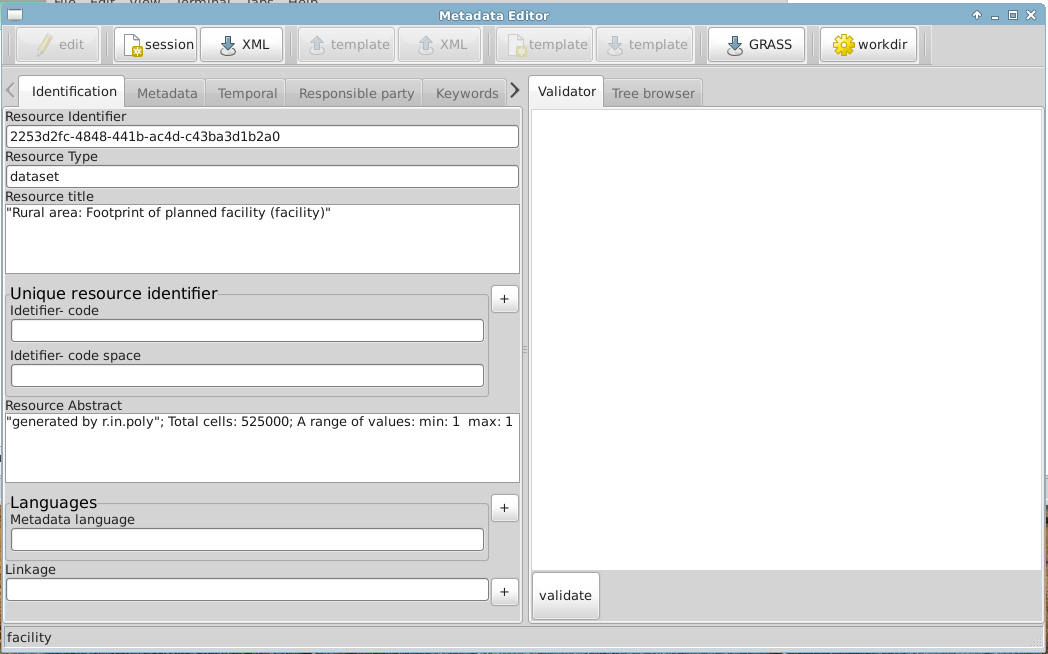The height and width of the screenshot is (654, 1048).
Task: Click the edit pencil toolbar button
Action: [57, 45]
